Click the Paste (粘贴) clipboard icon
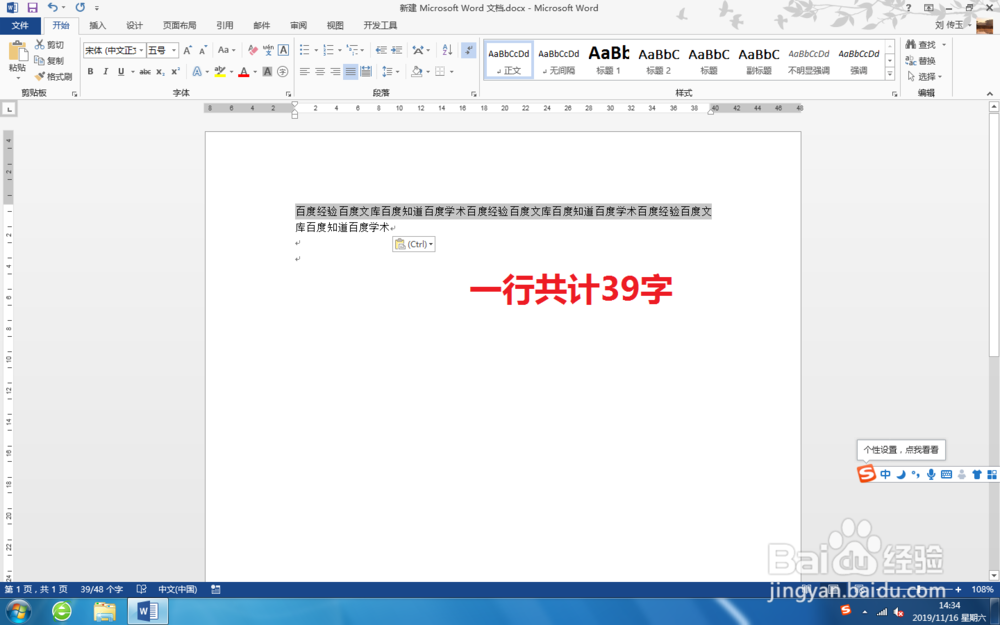This screenshot has width=1000, height=625. tap(17, 52)
